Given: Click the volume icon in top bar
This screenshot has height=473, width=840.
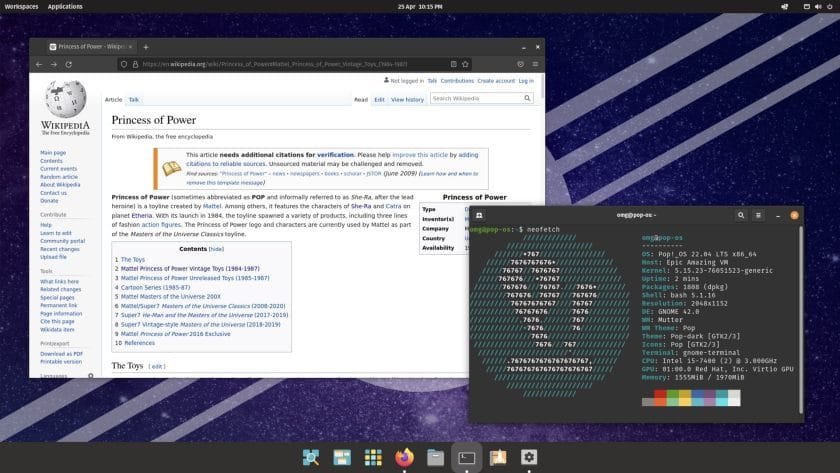Looking at the screenshot, I should point(818,6).
